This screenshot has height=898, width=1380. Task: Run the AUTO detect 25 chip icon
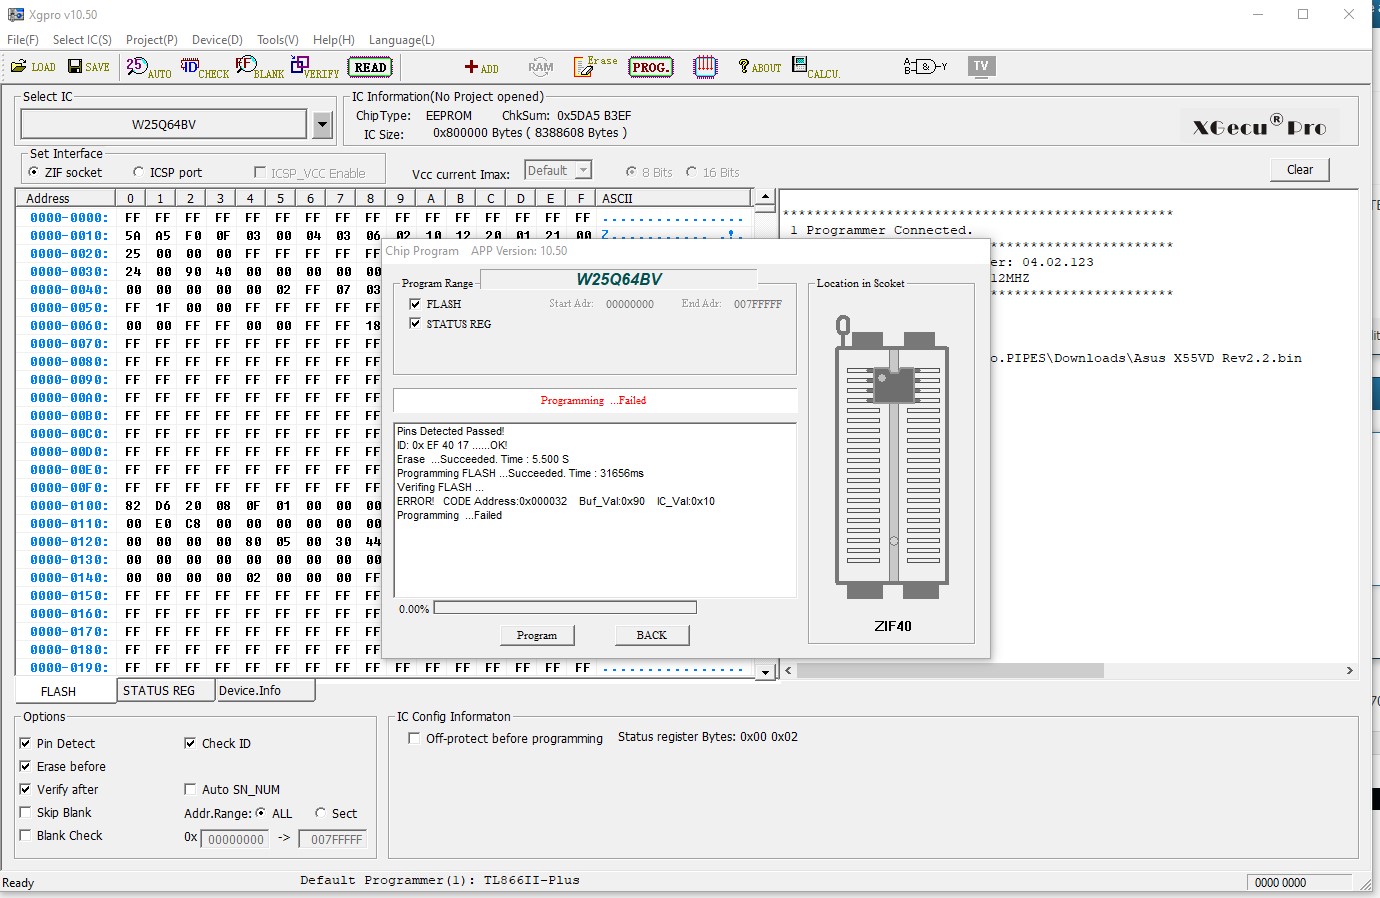(148, 68)
